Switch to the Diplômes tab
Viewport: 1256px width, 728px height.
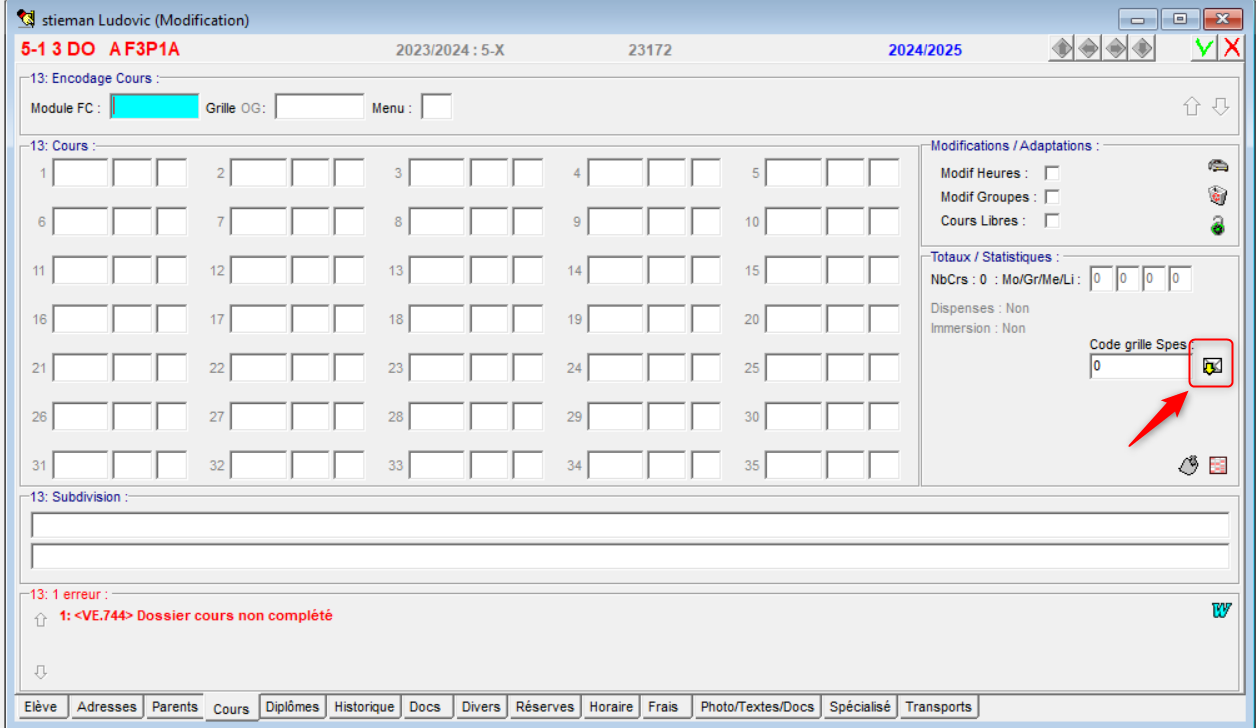tap(292, 707)
